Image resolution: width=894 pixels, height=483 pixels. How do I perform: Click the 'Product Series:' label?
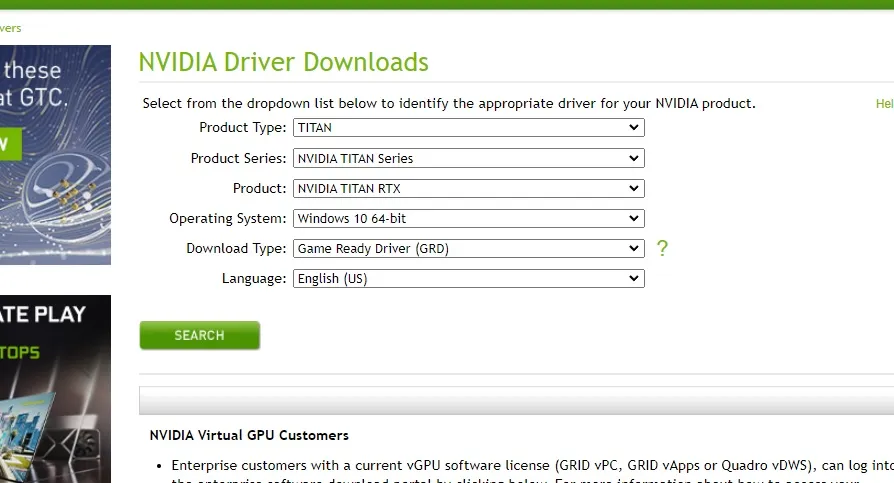(238, 158)
